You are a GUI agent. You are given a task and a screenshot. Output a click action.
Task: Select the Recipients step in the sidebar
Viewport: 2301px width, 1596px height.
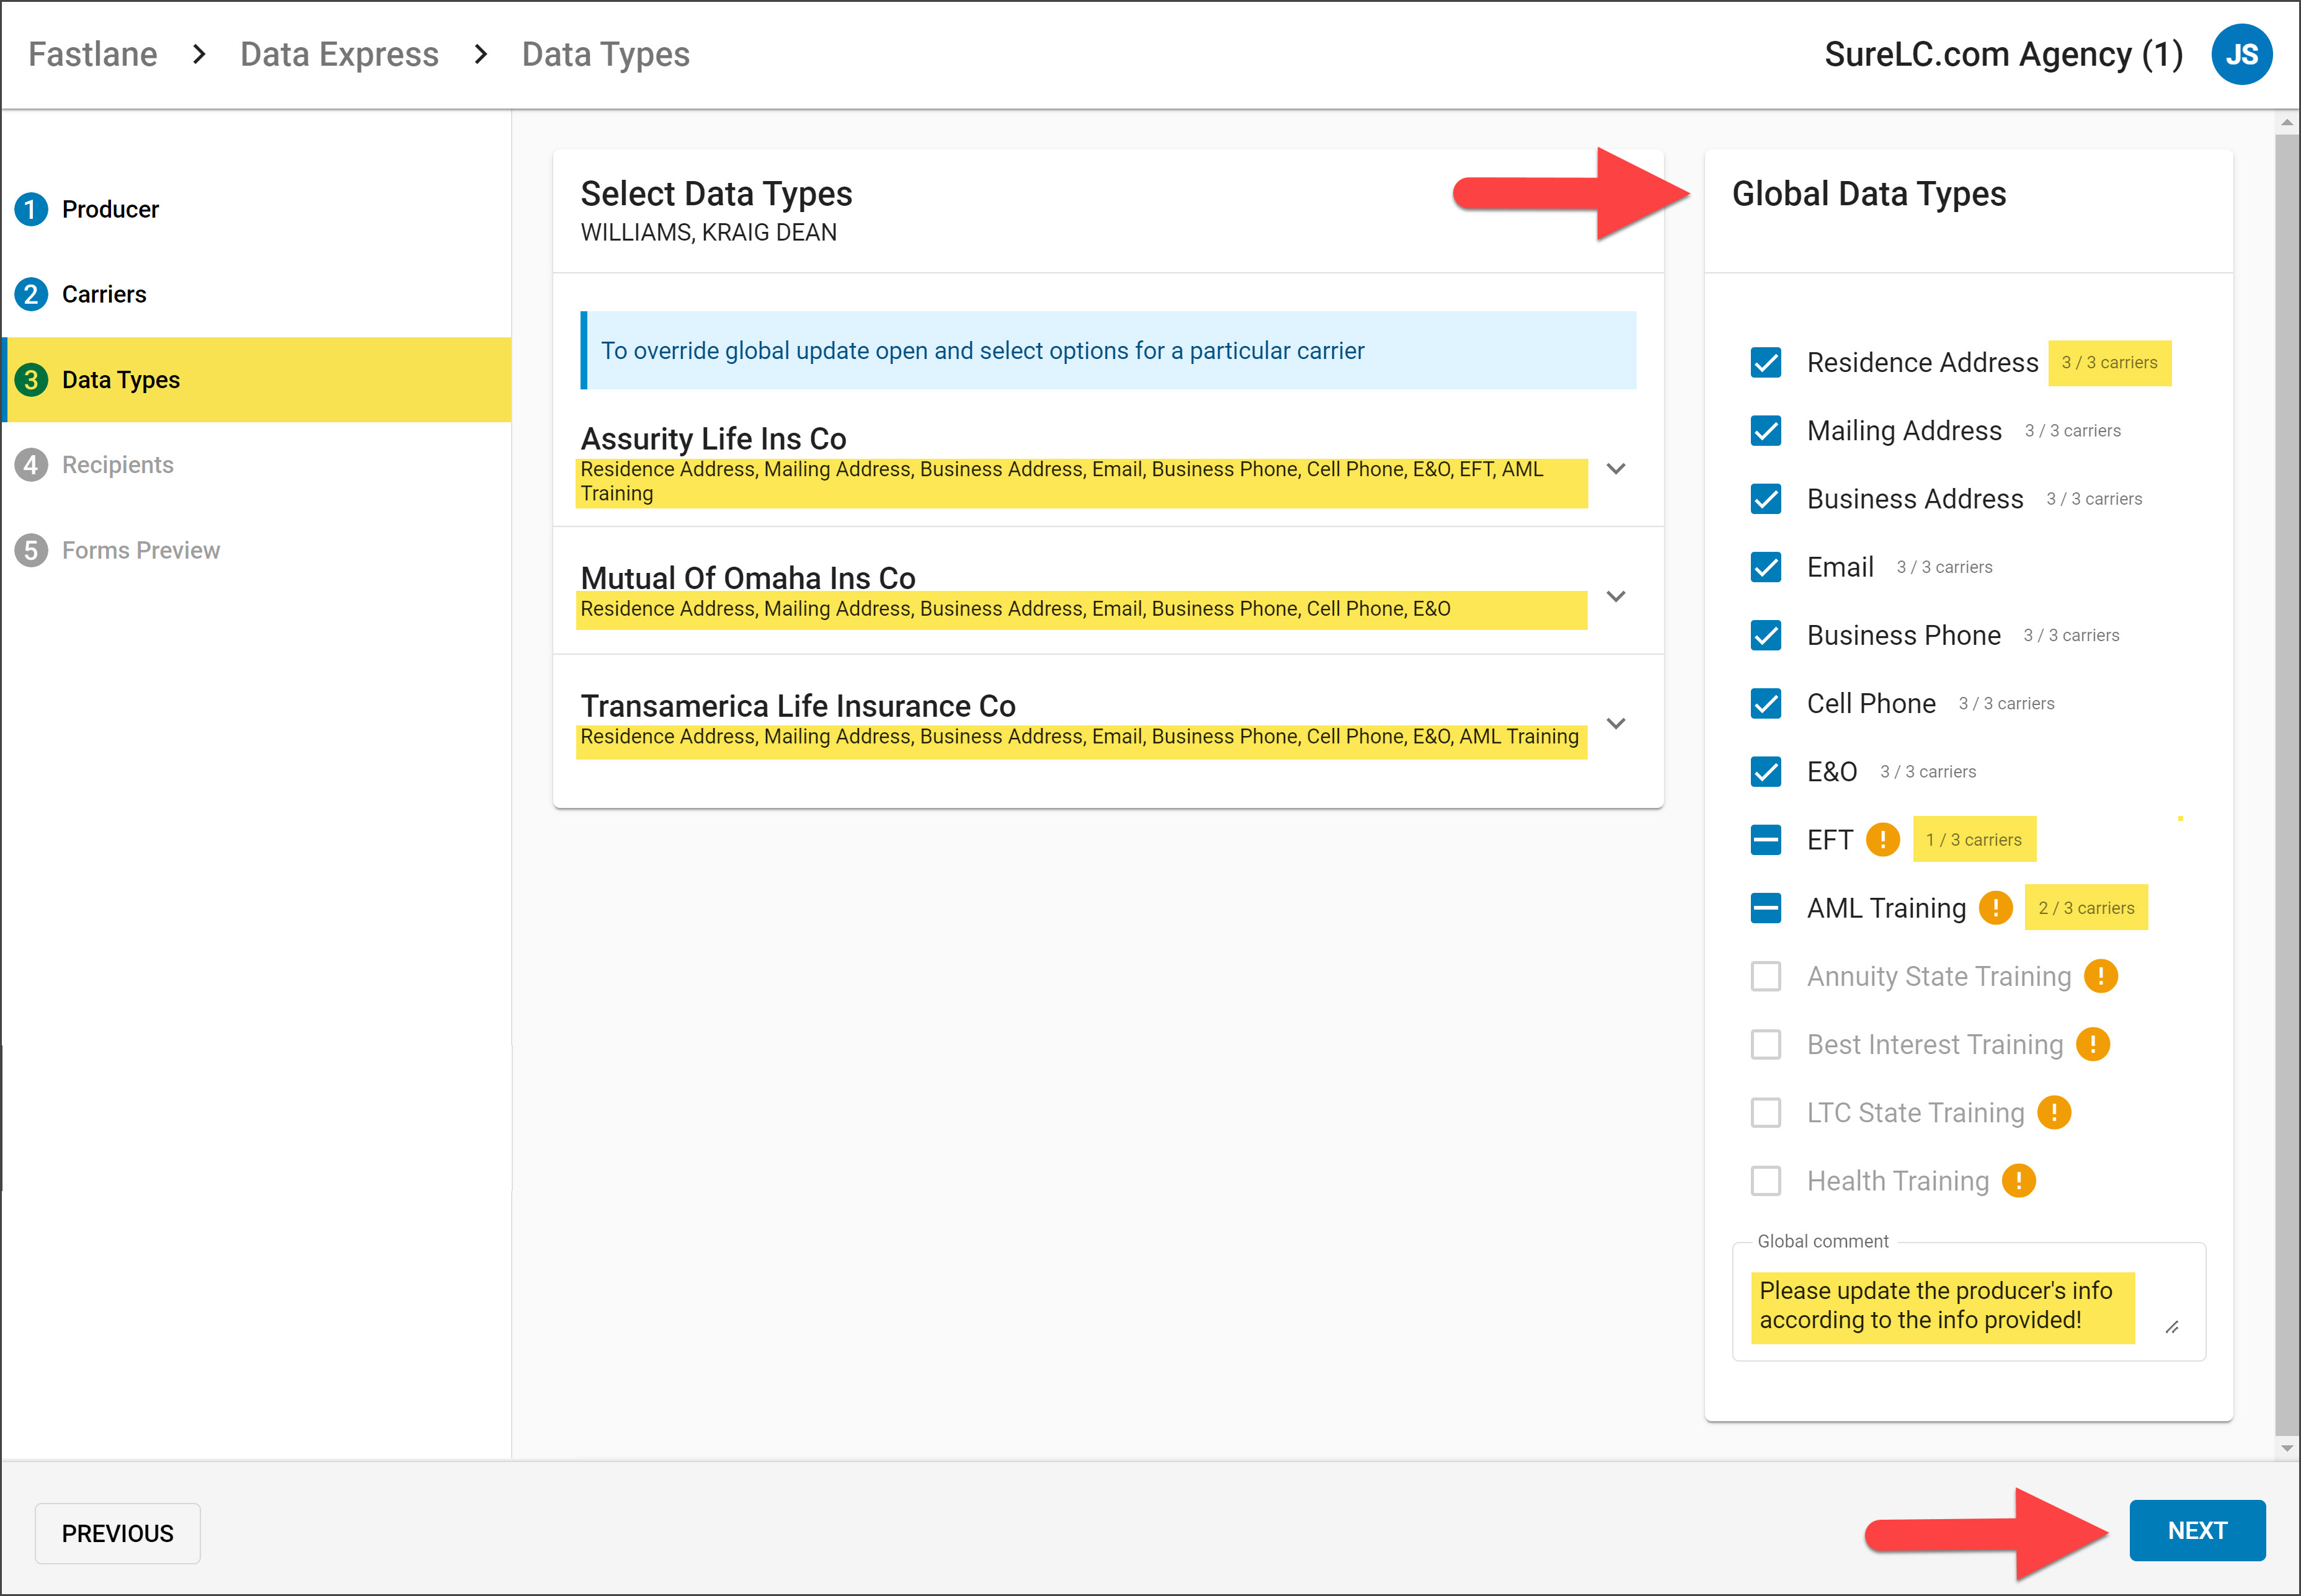click(118, 464)
